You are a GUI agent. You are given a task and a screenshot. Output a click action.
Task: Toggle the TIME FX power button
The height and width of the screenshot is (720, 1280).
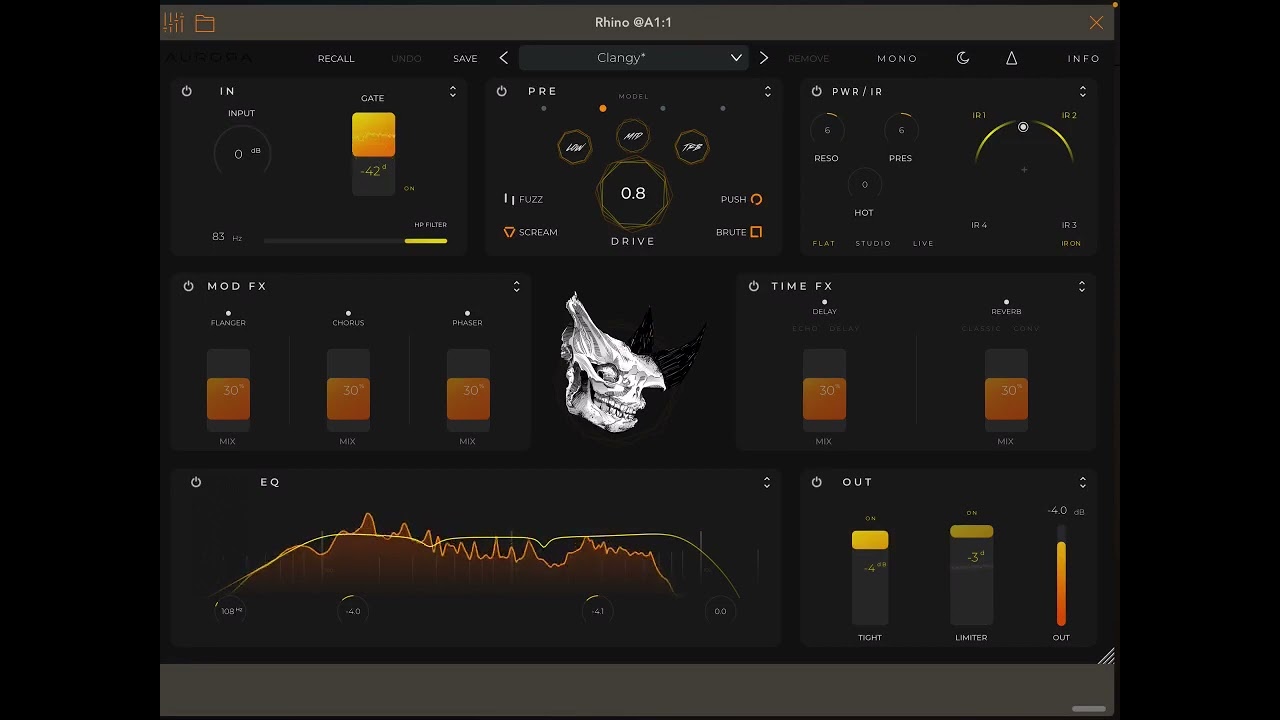click(754, 286)
